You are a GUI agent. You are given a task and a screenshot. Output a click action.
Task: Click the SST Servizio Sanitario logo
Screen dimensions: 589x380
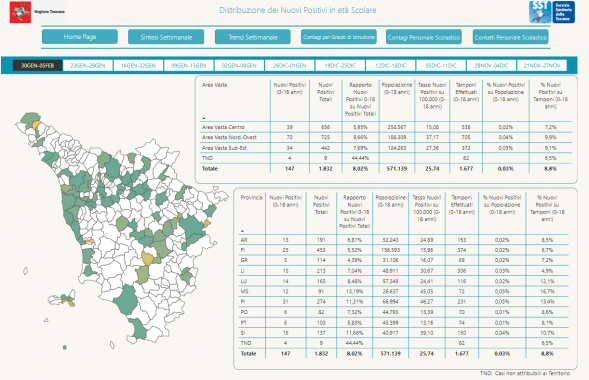(x=552, y=12)
